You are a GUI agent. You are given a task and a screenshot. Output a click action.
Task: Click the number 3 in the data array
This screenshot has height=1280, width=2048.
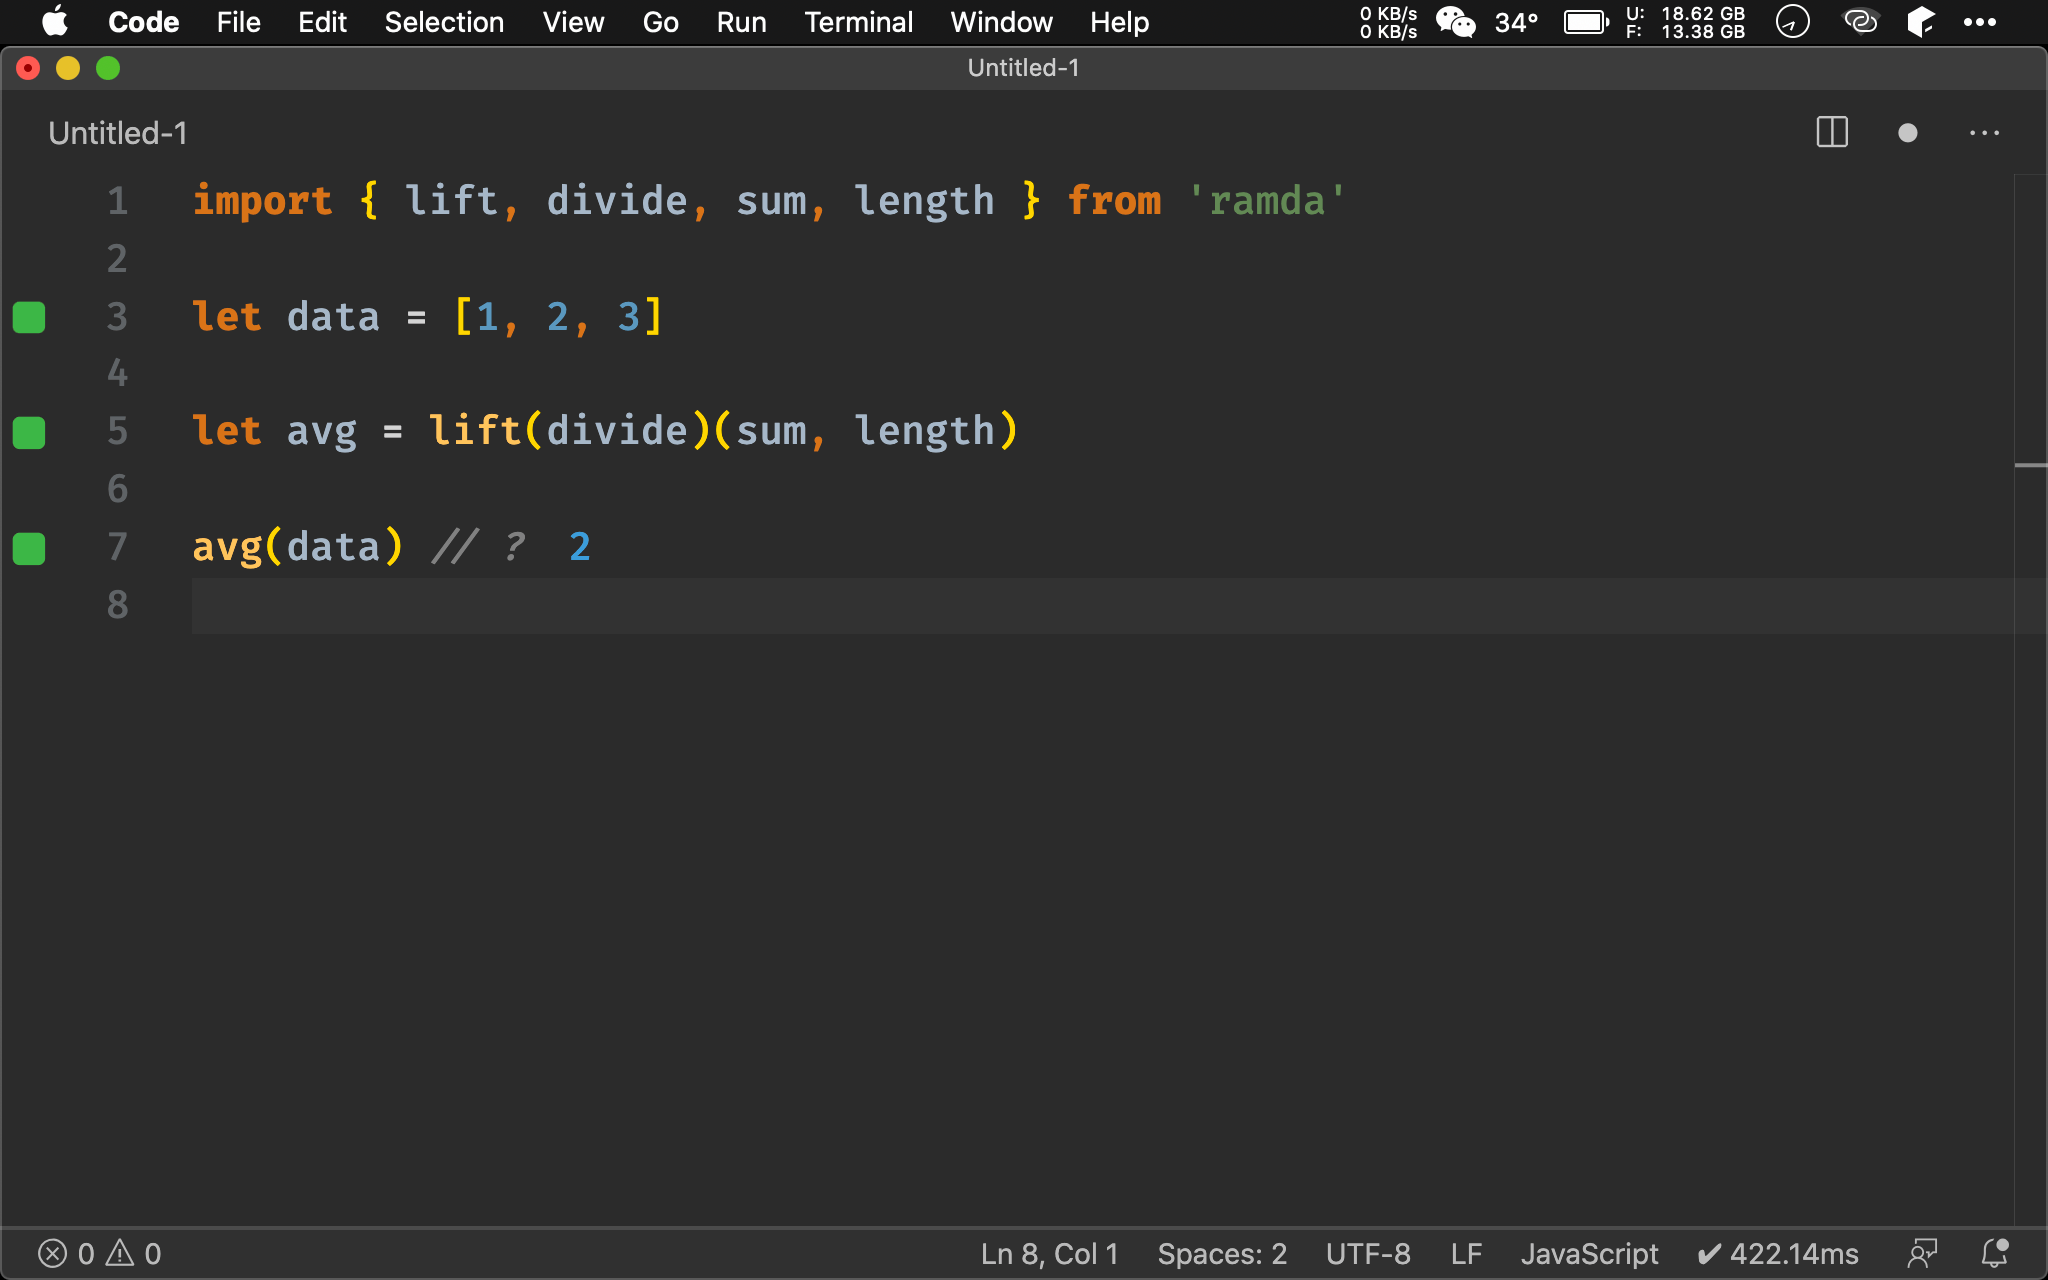628,317
